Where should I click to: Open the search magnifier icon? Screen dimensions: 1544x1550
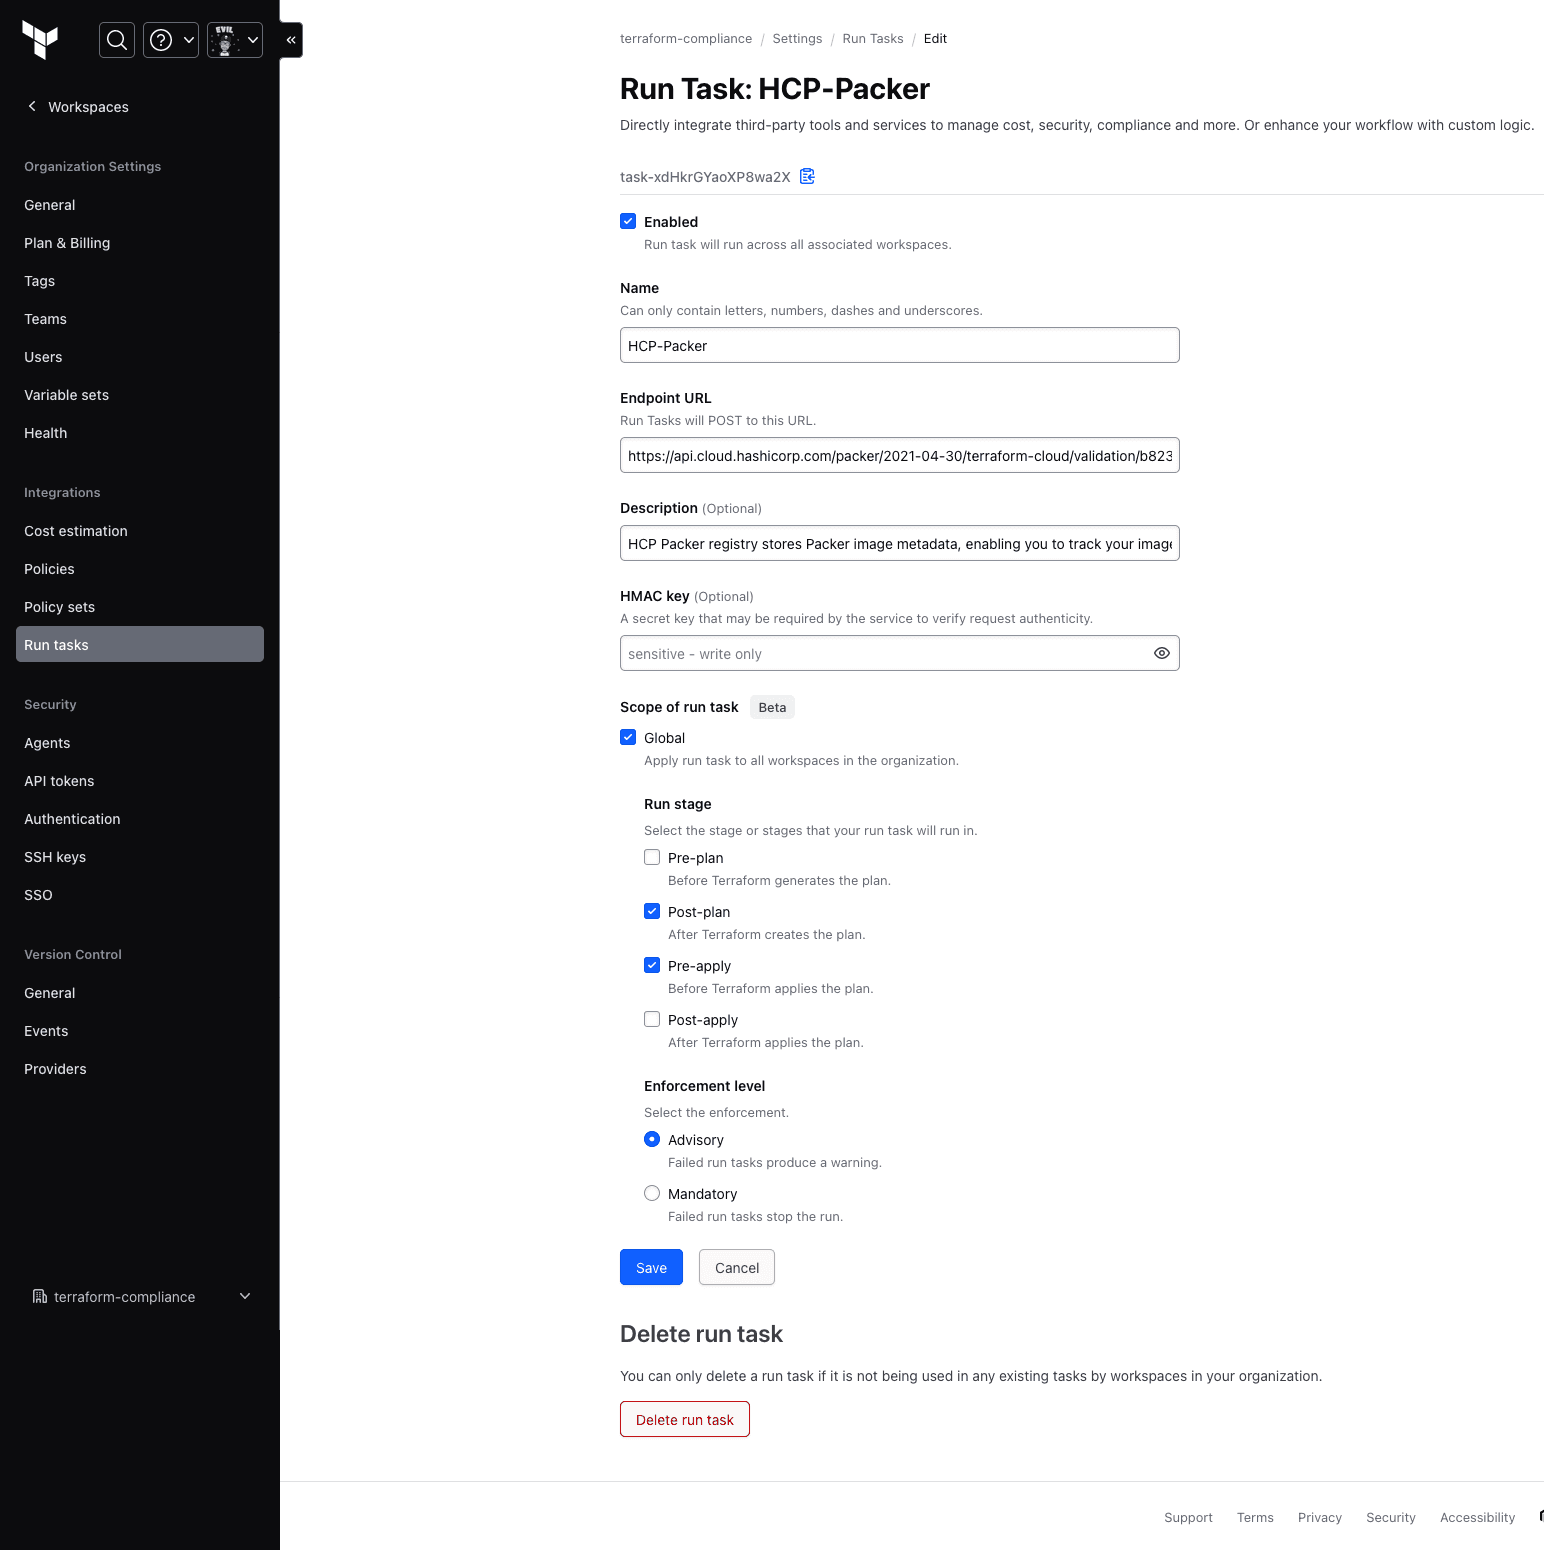coord(117,40)
